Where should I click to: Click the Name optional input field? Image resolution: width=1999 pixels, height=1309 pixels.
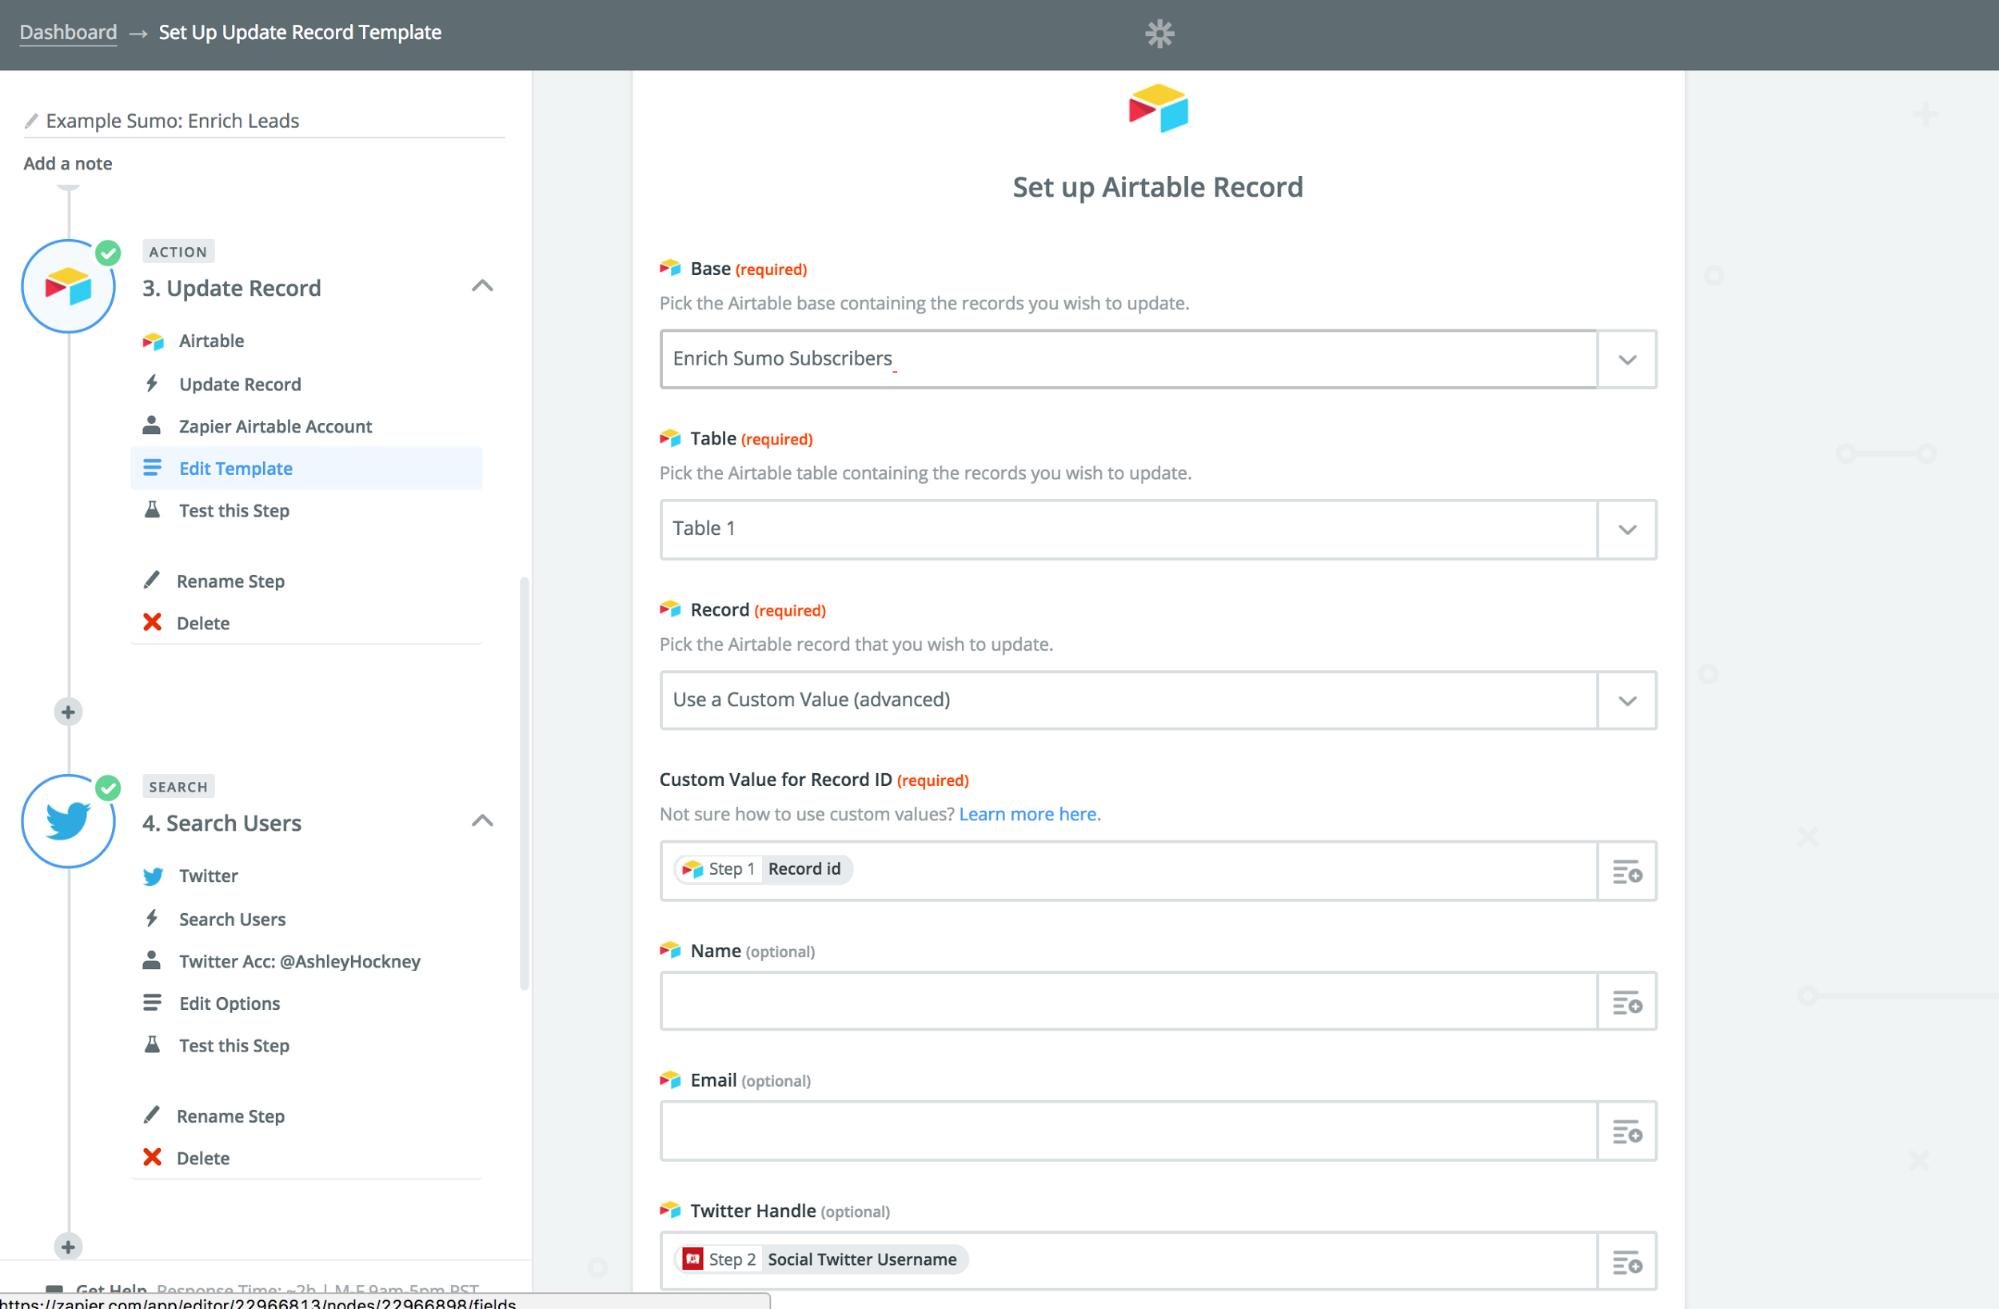(x=1128, y=1001)
